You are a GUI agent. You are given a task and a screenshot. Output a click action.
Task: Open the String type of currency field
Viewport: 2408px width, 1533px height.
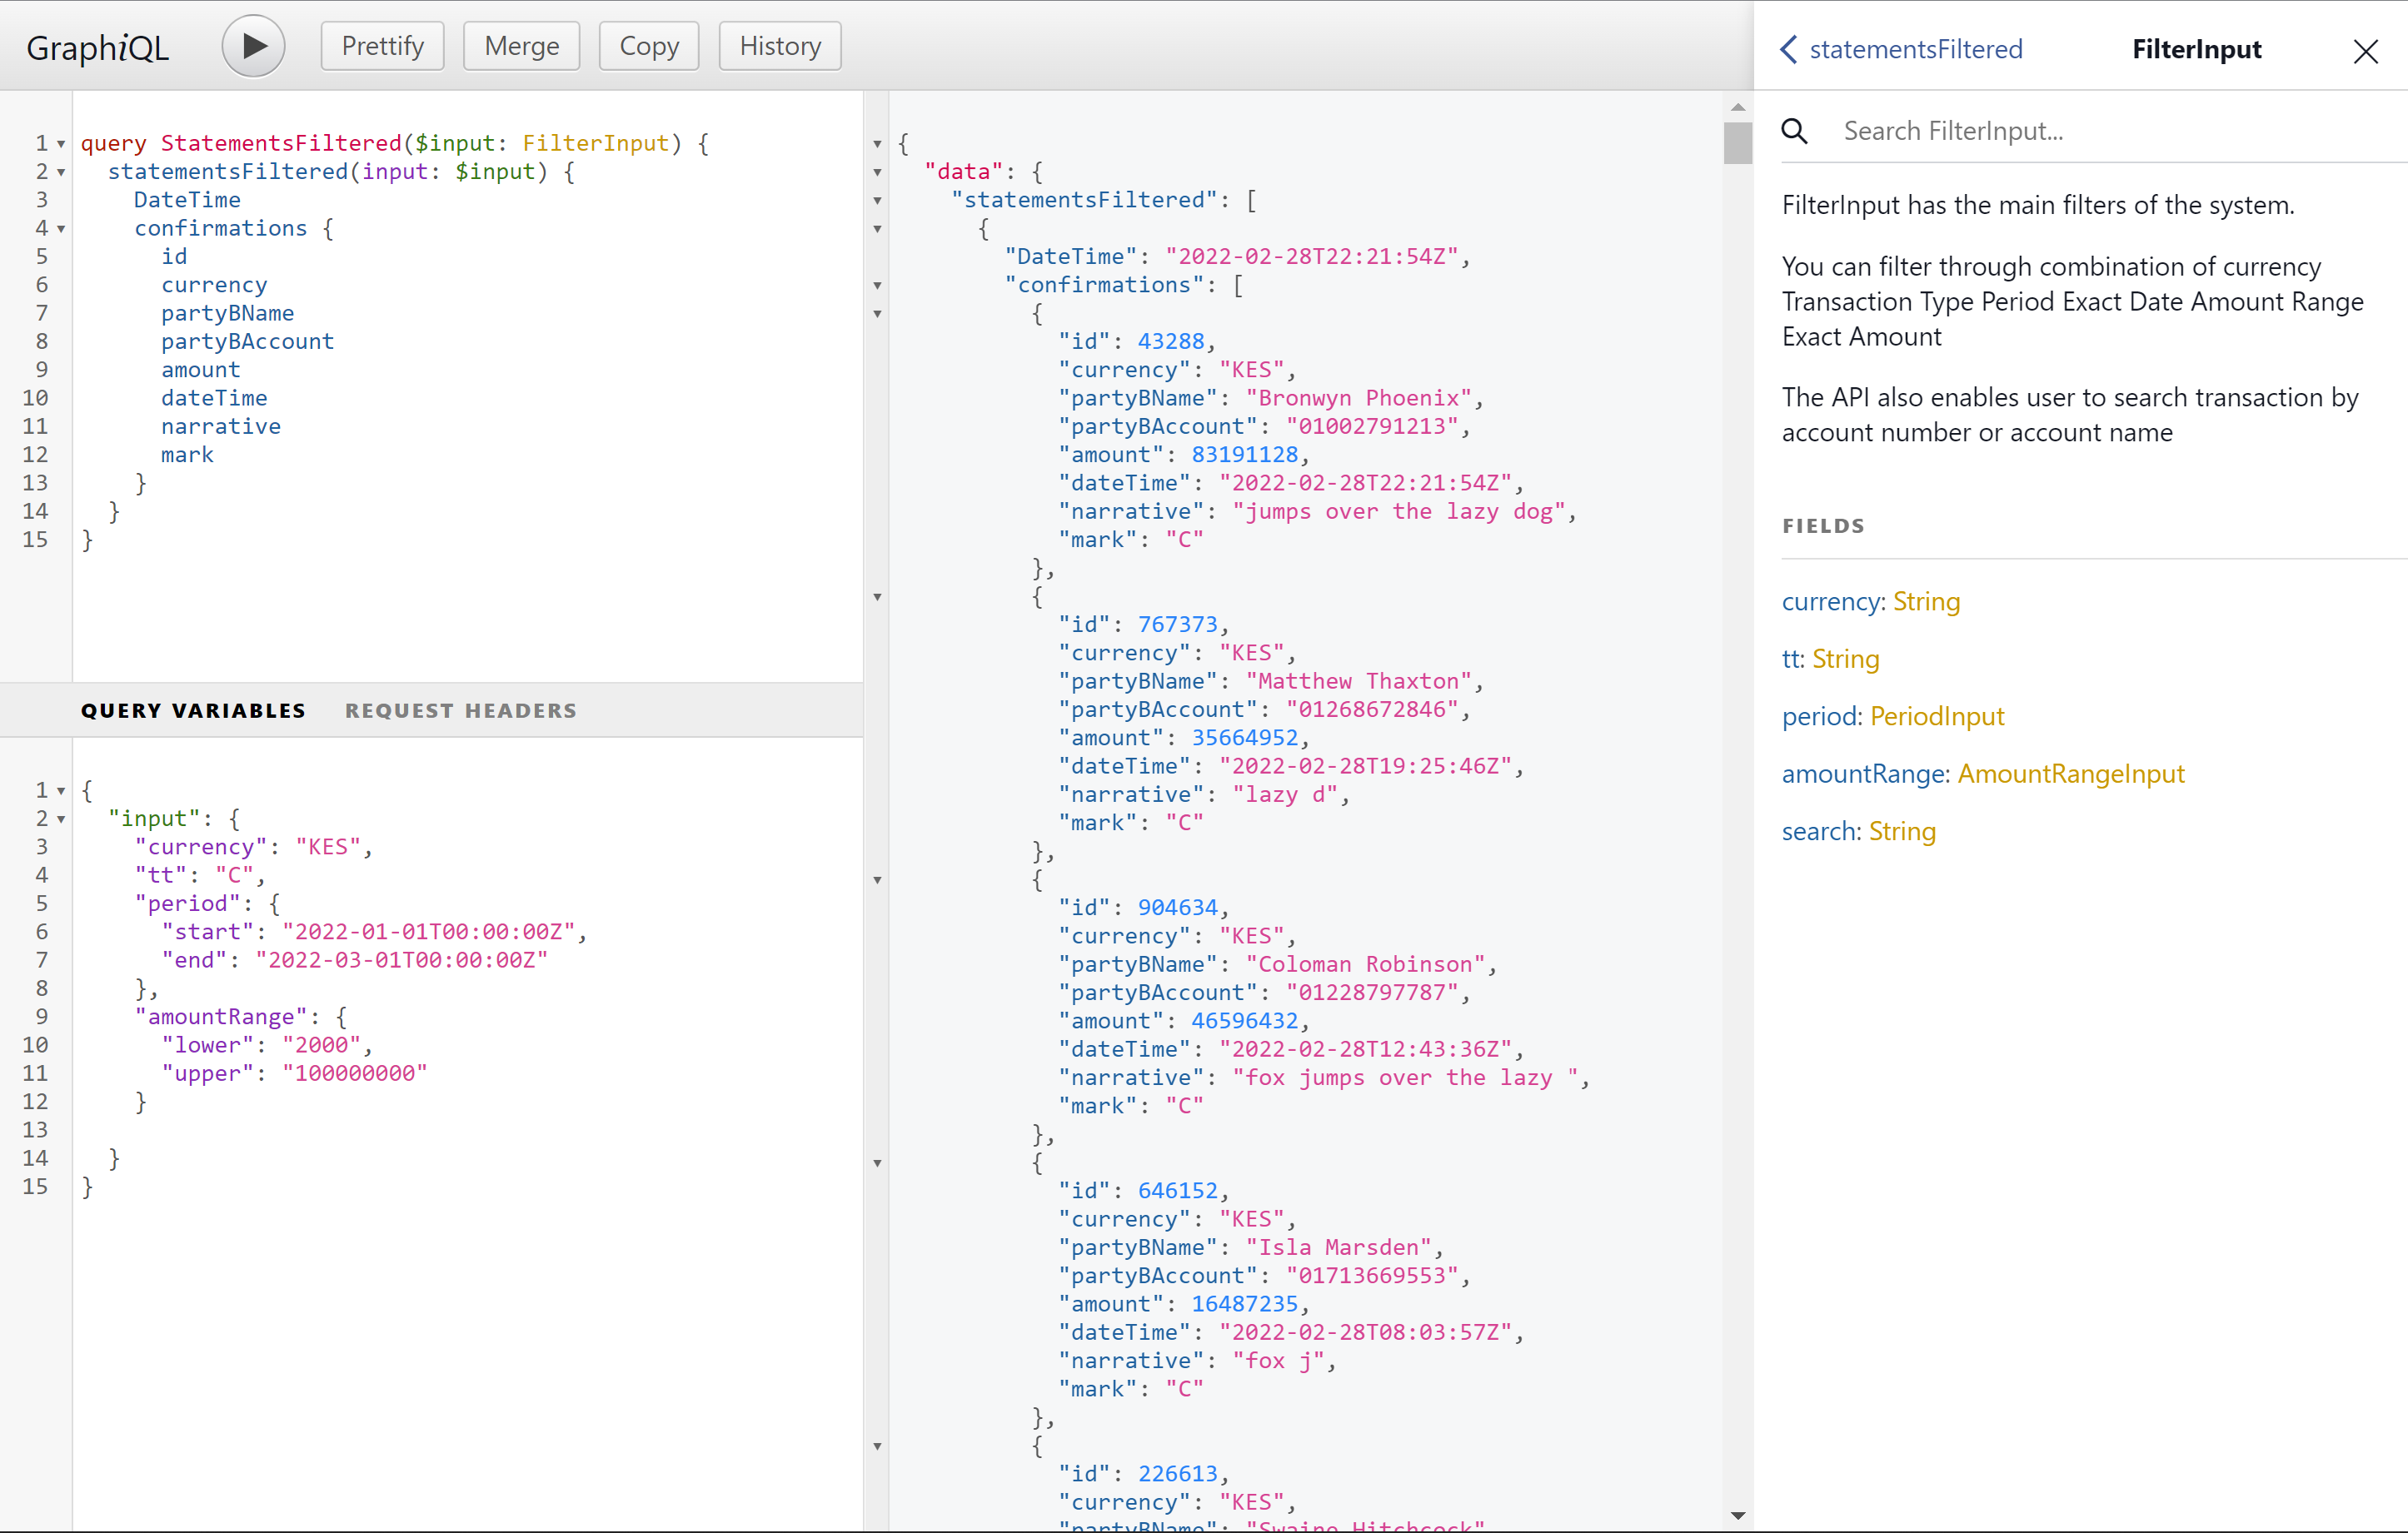pyautogui.click(x=1926, y=601)
